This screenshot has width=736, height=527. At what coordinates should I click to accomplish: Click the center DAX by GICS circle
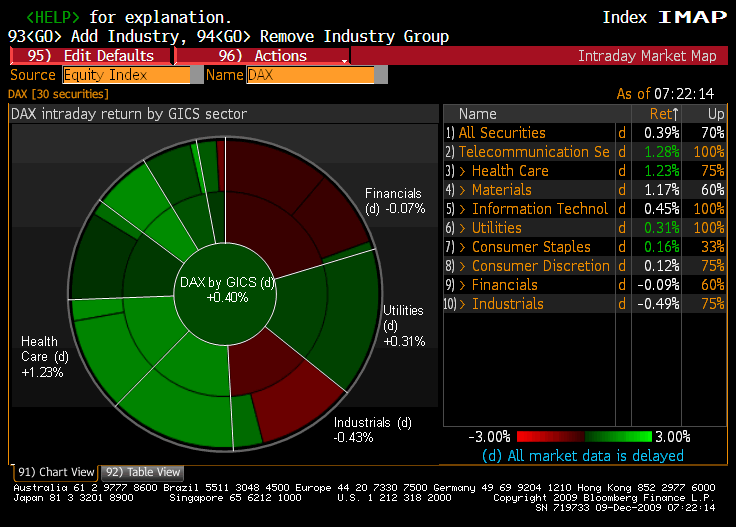[x=227, y=290]
